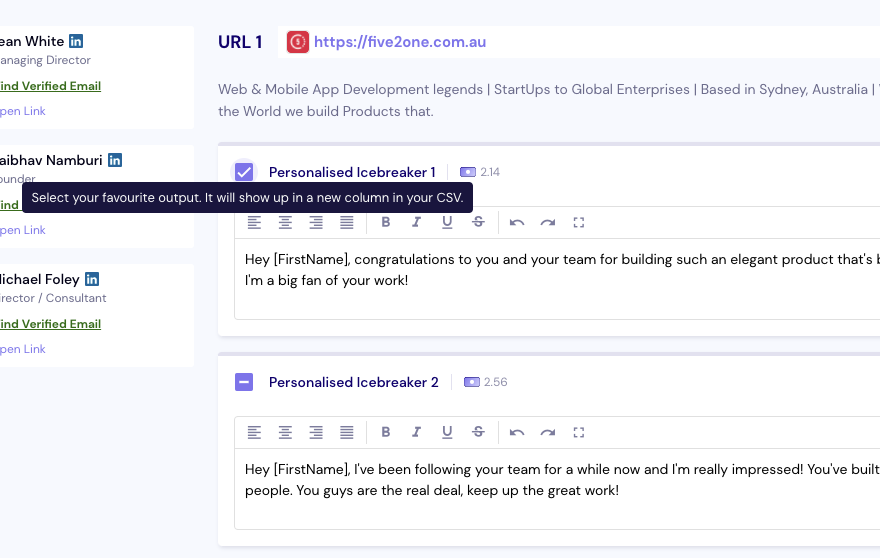Open fullscreen for Icebreaker 2 editor
880x558 pixels.
579,432
